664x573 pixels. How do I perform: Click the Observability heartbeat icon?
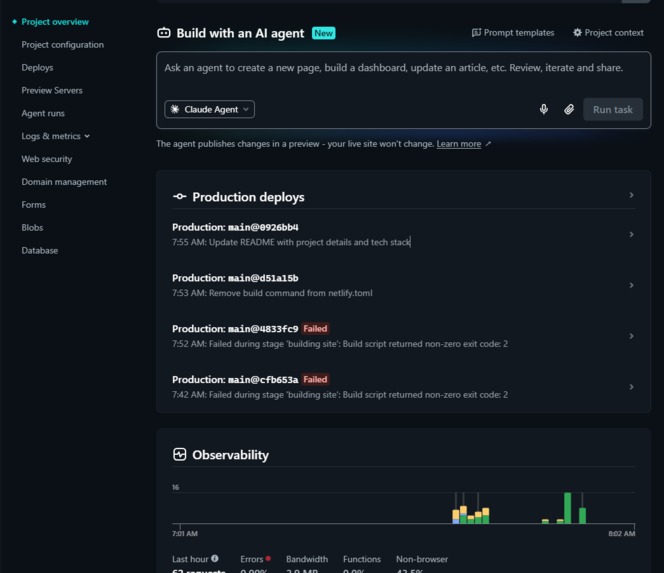(180, 454)
